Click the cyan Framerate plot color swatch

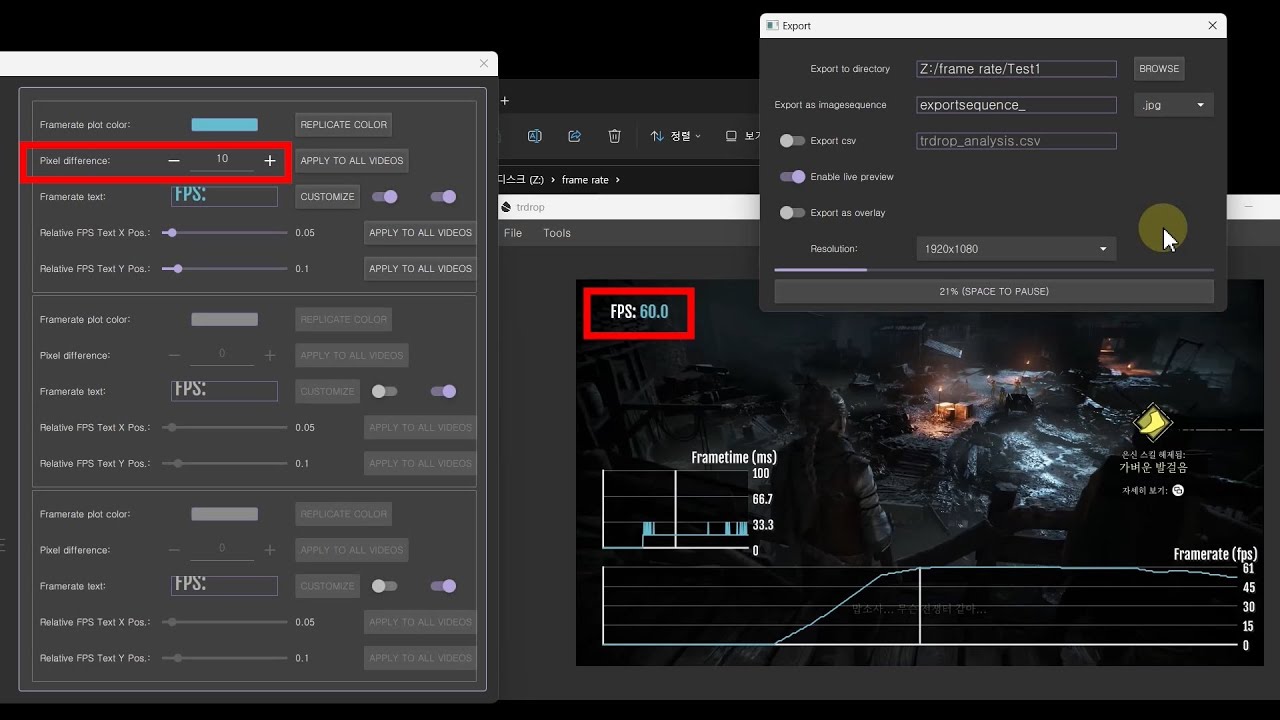pos(224,125)
